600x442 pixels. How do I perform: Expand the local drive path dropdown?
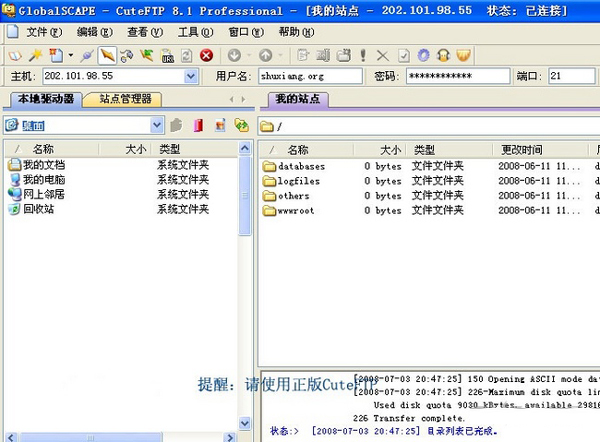pyautogui.click(x=157, y=125)
